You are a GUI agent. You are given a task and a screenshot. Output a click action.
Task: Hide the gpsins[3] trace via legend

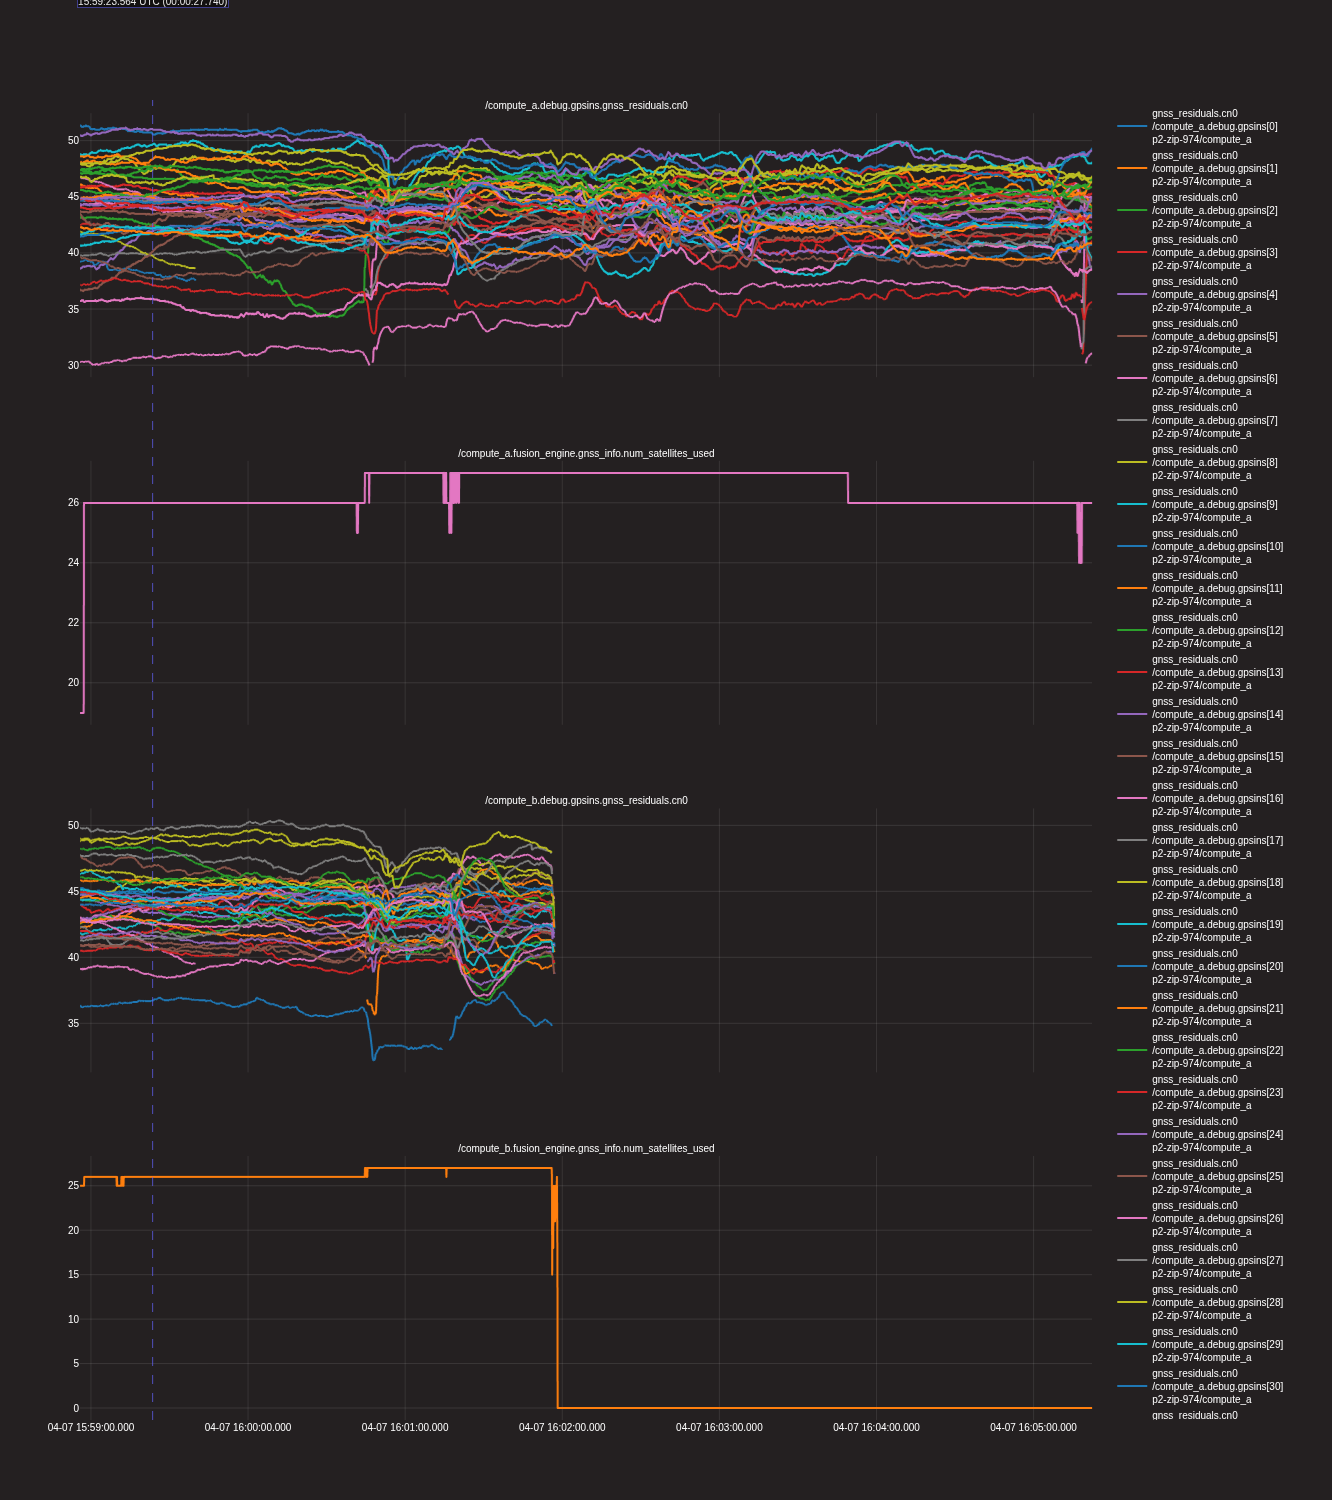1199,253
